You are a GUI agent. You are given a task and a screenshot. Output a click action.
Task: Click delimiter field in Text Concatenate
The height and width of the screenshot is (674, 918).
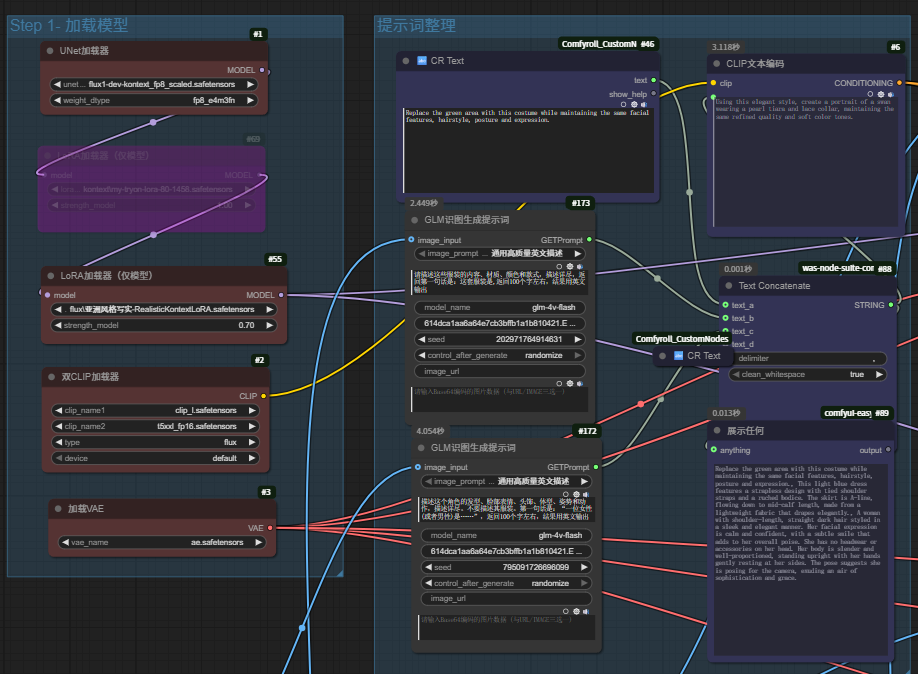click(x=807, y=358)
